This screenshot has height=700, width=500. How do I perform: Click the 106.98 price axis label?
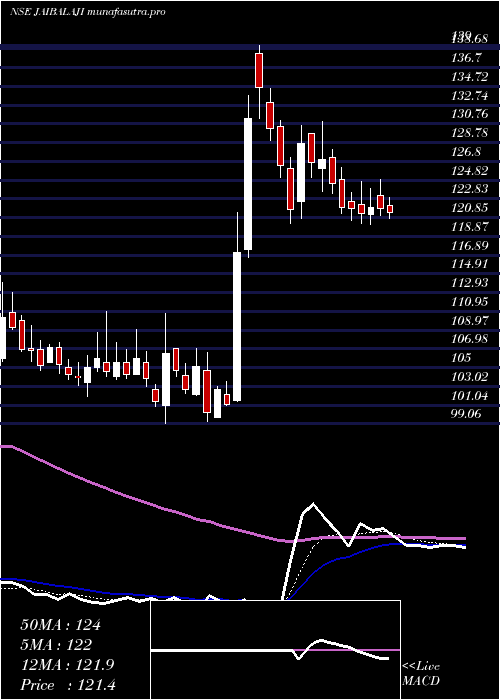coord(470,339)
